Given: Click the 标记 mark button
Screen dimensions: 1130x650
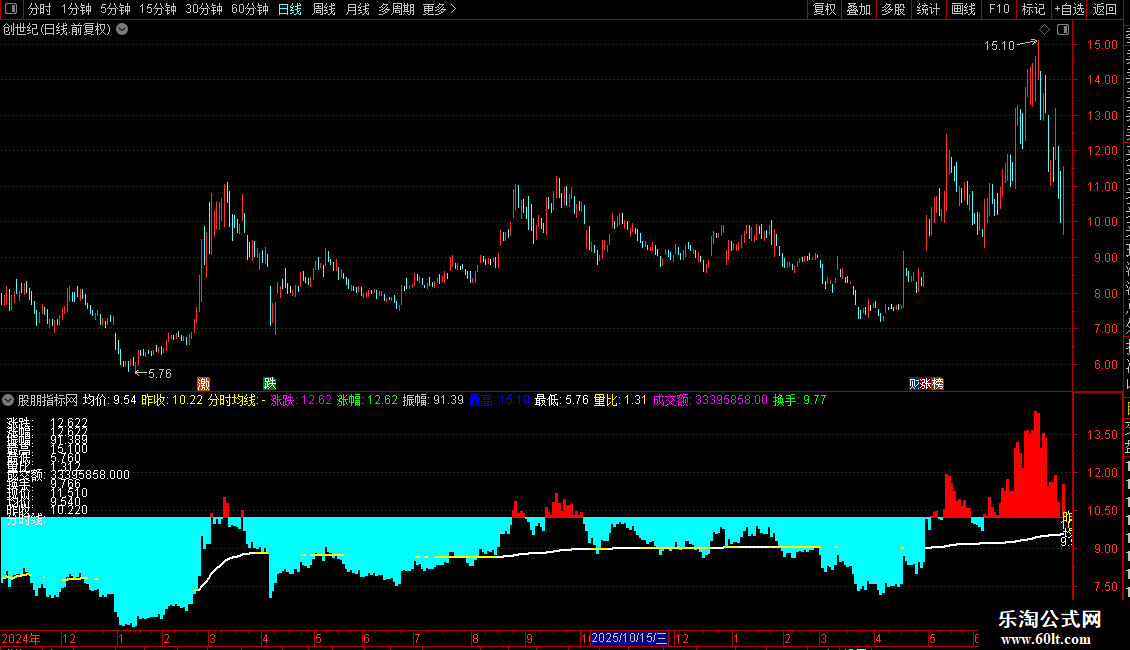Looking at the screenshot, I should point(1033,9).
